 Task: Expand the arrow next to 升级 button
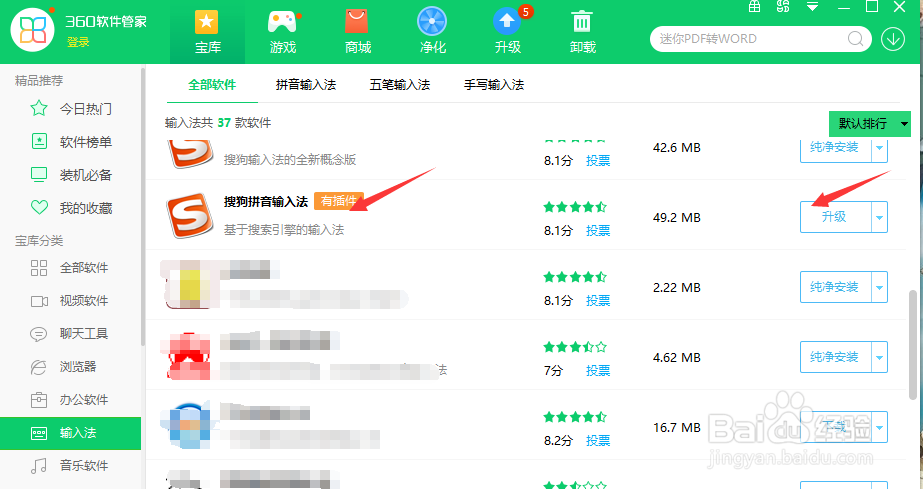tap(879, 217)
